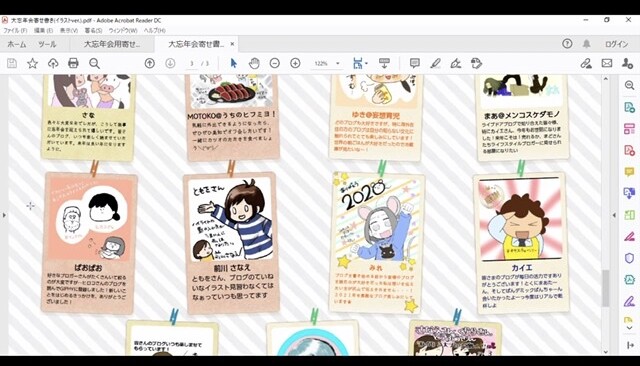Expand the zoom percentage dropdown
The height and width of the screenshot is (366, 640).
pos(338,64)
